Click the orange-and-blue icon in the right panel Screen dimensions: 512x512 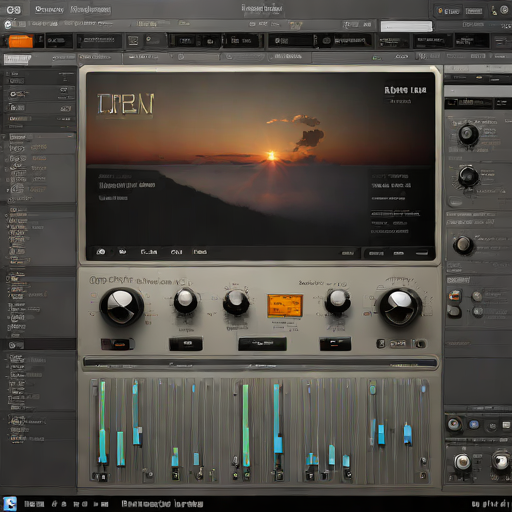pos(455,295)
